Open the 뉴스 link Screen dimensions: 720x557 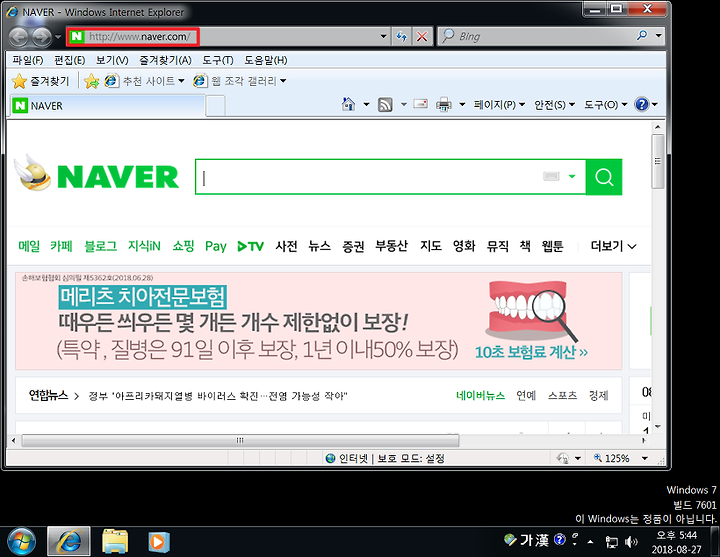click(x=320, y=246)
